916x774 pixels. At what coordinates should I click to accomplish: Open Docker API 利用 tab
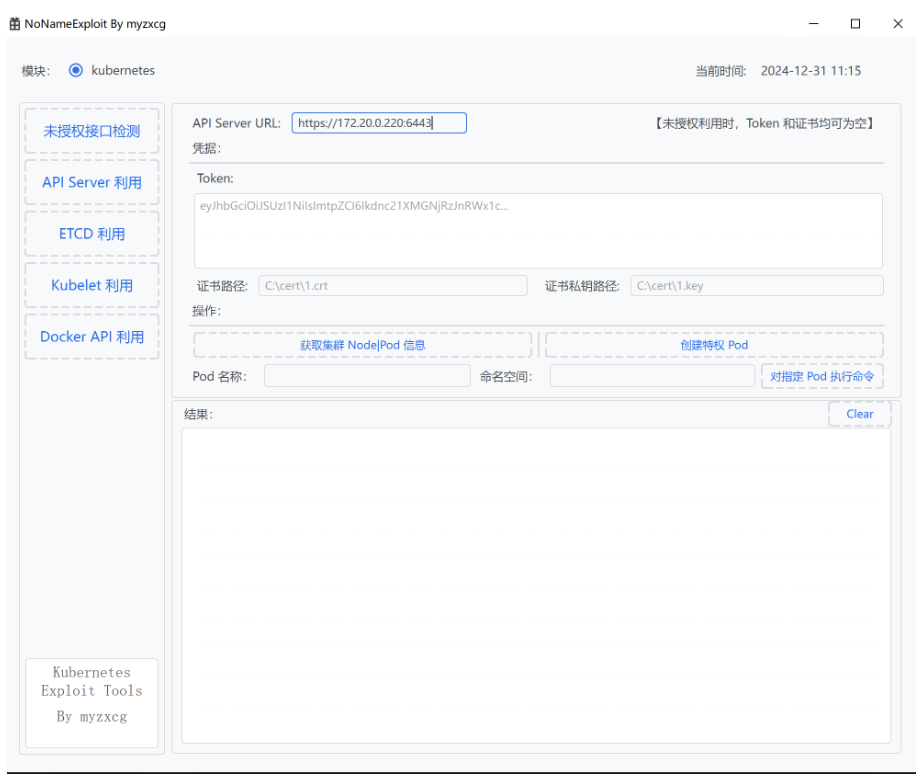point(92,336)
